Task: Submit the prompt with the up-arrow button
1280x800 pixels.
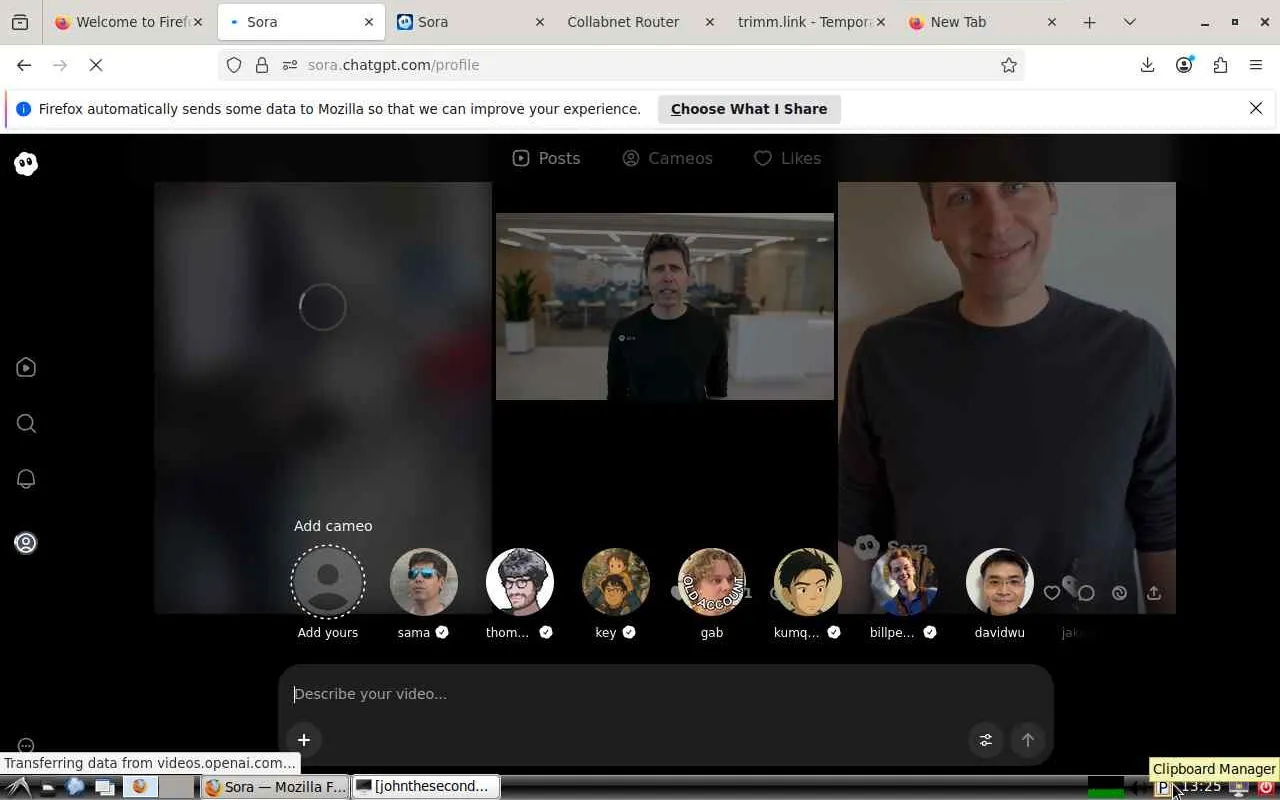Action: pos(1028,740)
